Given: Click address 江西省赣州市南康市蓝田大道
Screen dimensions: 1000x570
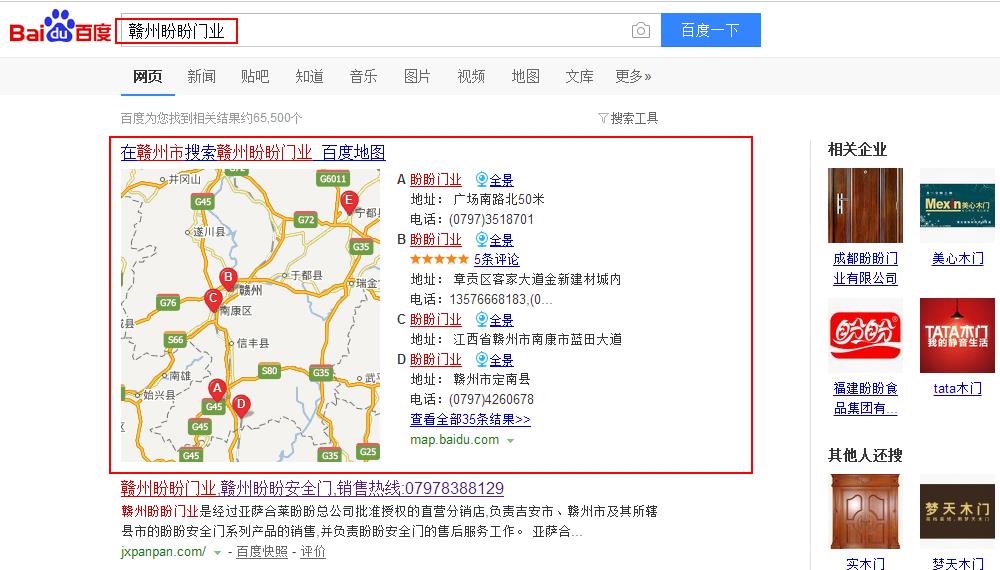Looking at the screenshot, I should pos(537,339).
